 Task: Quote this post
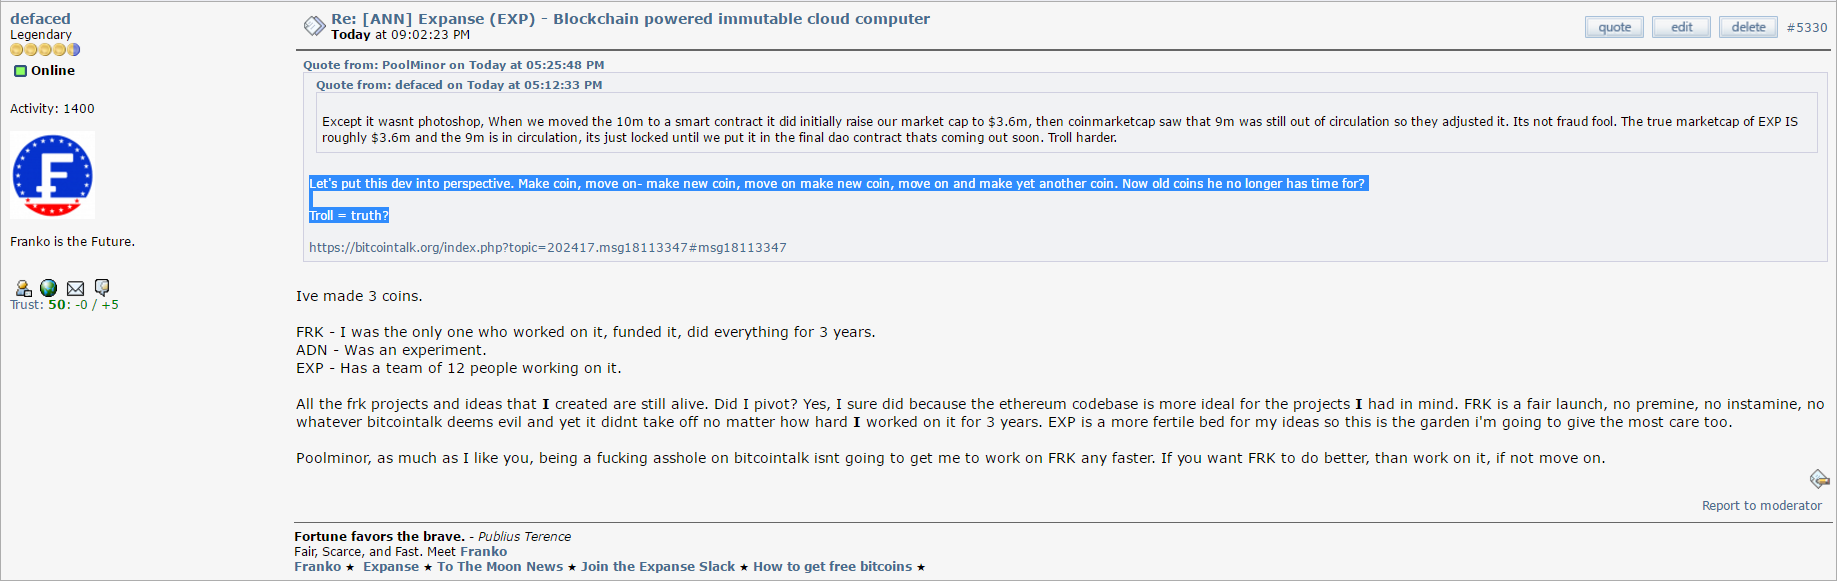tap(1614, 27)
